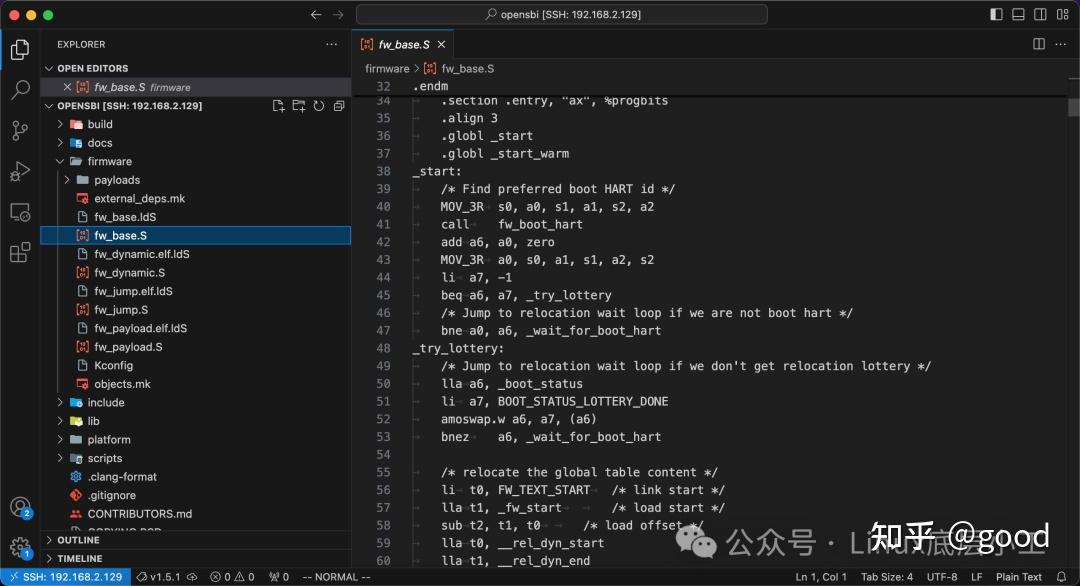
Task: Toggle the secondary side bar layout control
Action: coord(1040,14)
